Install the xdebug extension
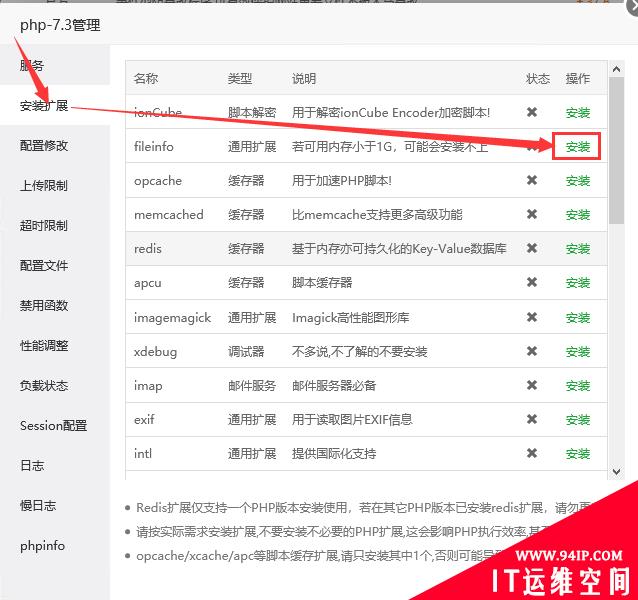Image resolution: width=638 pixels, height=600 pixels. click(578, 351)
